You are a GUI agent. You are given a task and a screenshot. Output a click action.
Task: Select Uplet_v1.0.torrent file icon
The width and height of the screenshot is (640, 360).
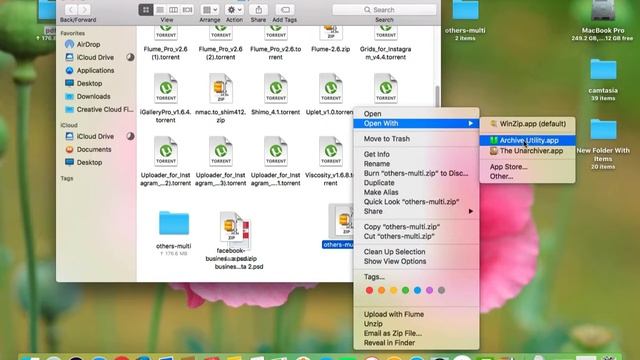331,88
